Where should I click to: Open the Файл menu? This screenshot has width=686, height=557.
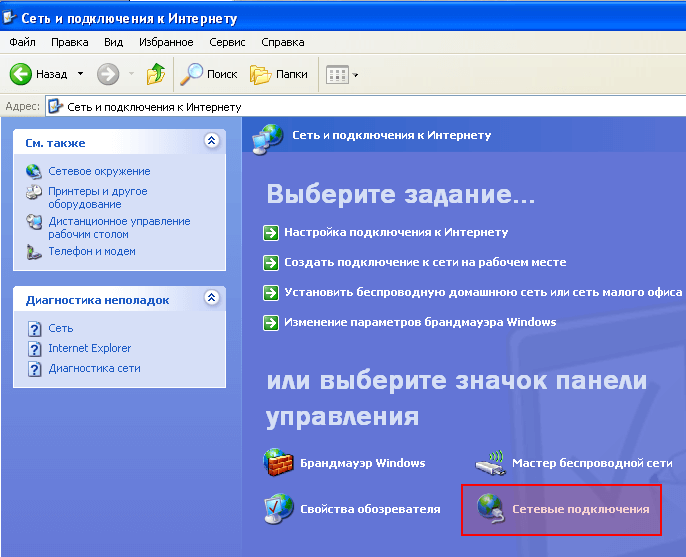22,42
